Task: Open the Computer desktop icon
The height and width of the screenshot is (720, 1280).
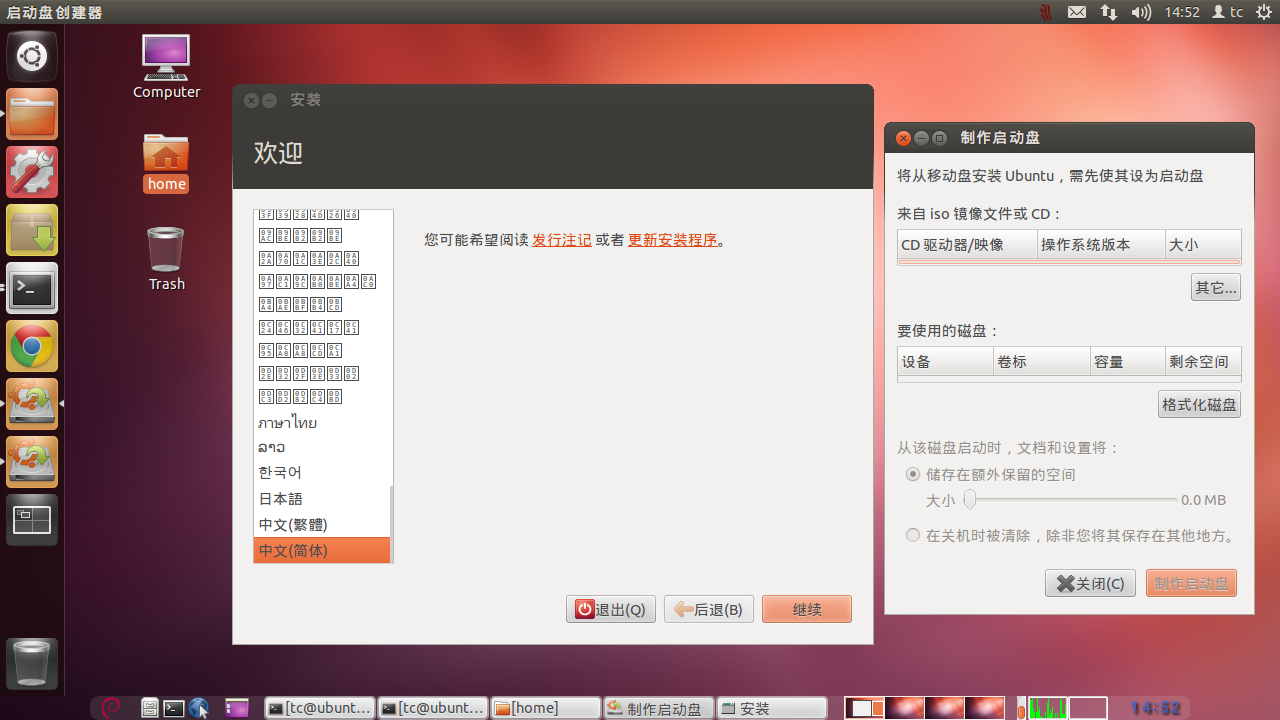Action: tap(166, 66)
